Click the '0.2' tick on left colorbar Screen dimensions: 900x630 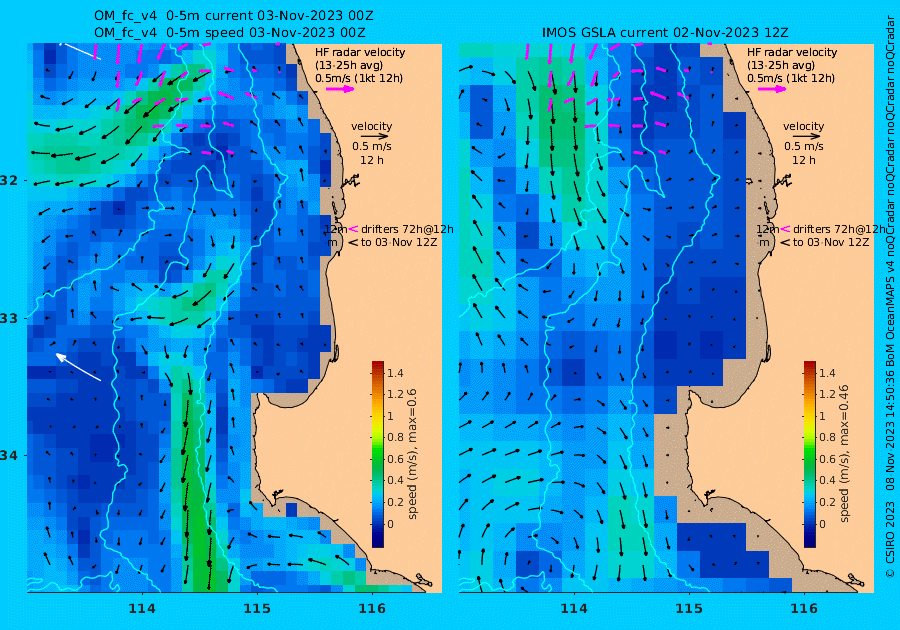[395, 503]
